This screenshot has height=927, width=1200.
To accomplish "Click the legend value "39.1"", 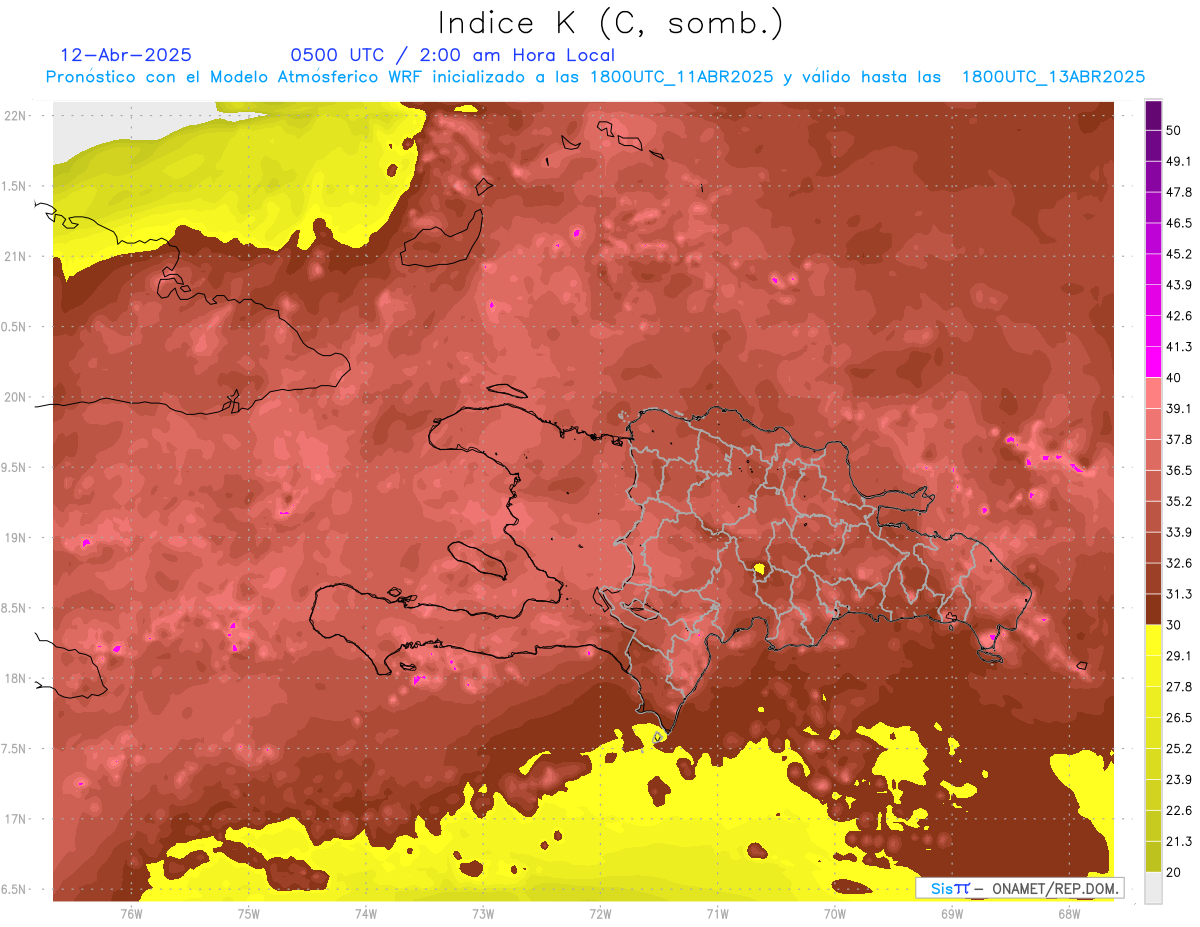I will point(1179,408).
